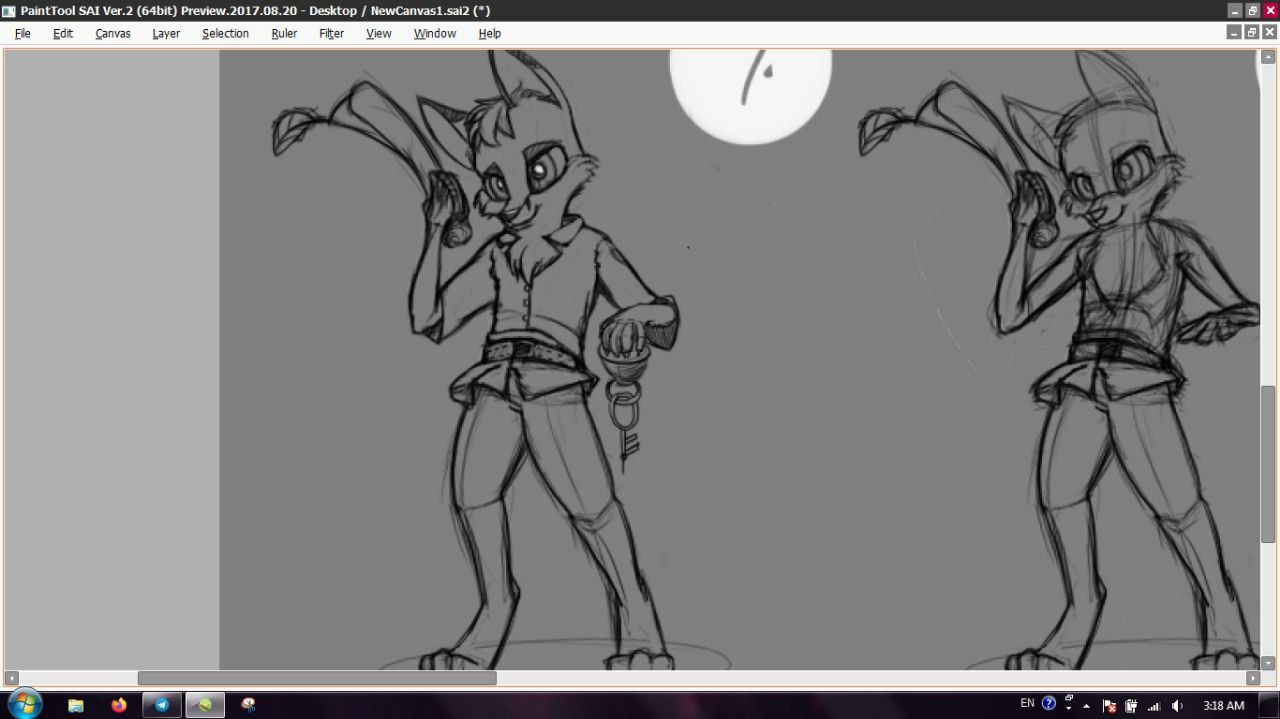Show hidden tray icons
1280x719 pixels.
tap(1087, 706)
